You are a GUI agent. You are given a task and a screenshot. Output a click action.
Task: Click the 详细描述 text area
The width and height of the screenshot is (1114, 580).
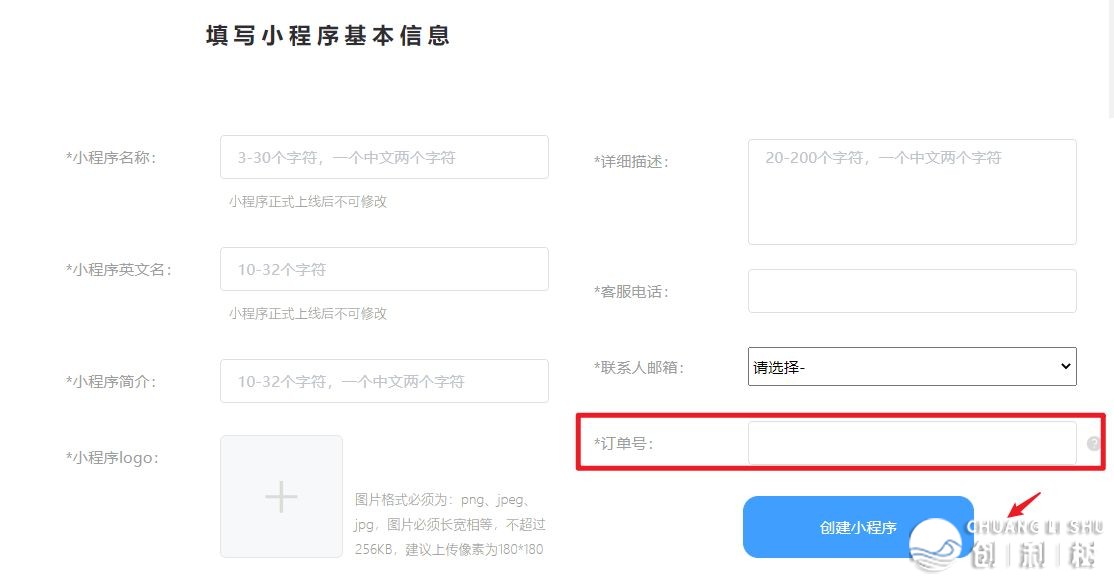pos(911,192)
